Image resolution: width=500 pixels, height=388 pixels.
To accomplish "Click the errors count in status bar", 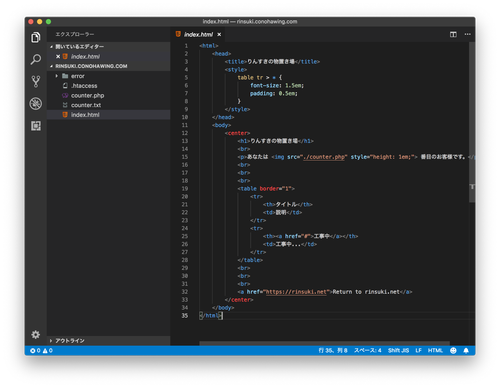I will 35,350.
